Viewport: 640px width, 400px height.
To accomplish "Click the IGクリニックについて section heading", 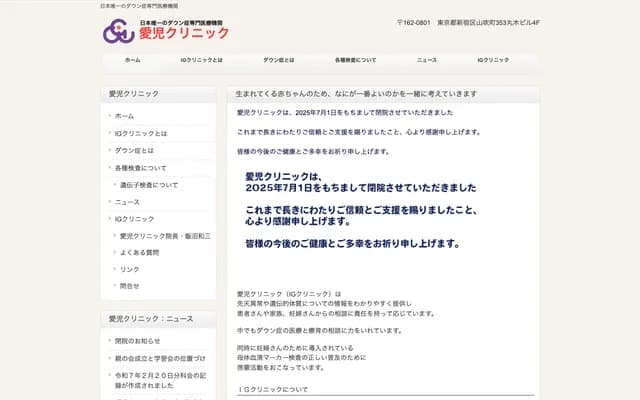I will [x=273, y=389].
